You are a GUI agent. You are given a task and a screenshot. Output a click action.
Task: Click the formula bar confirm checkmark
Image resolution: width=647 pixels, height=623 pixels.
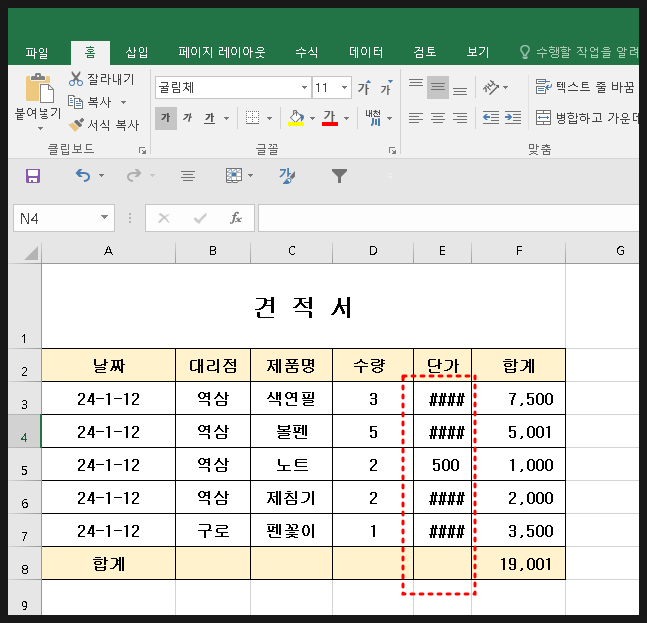(x=200, y=218)
